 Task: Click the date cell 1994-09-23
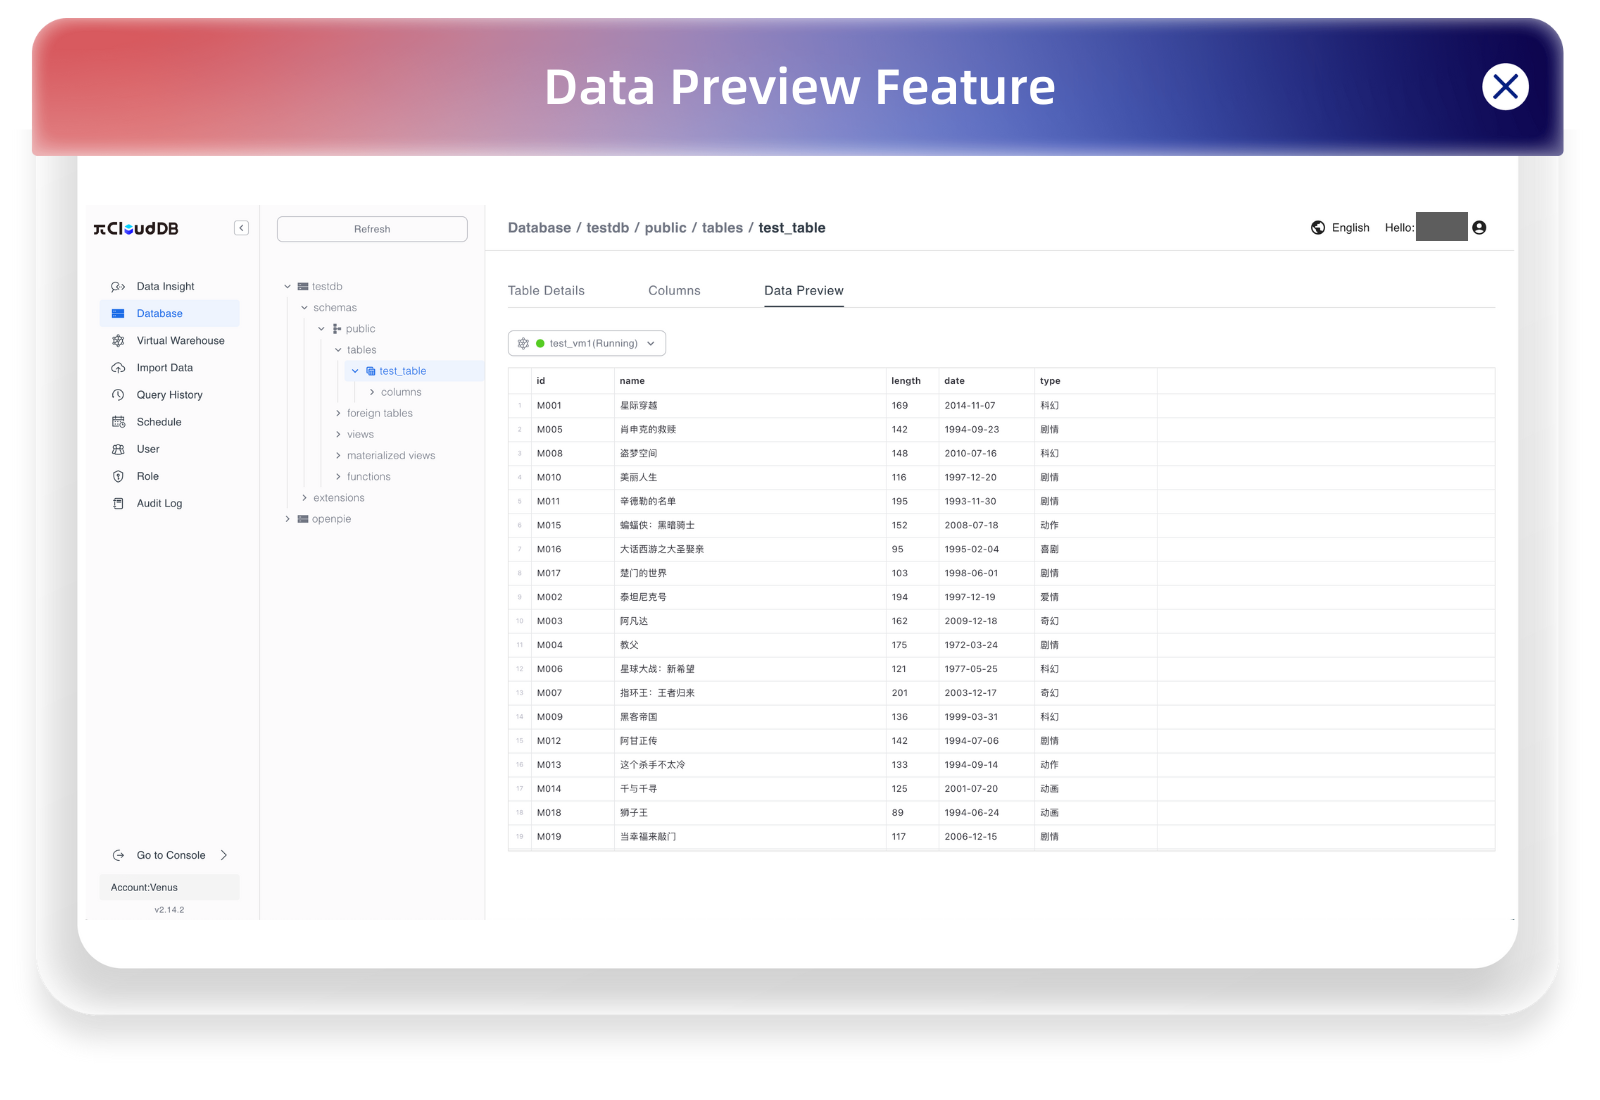coord(986,430)
